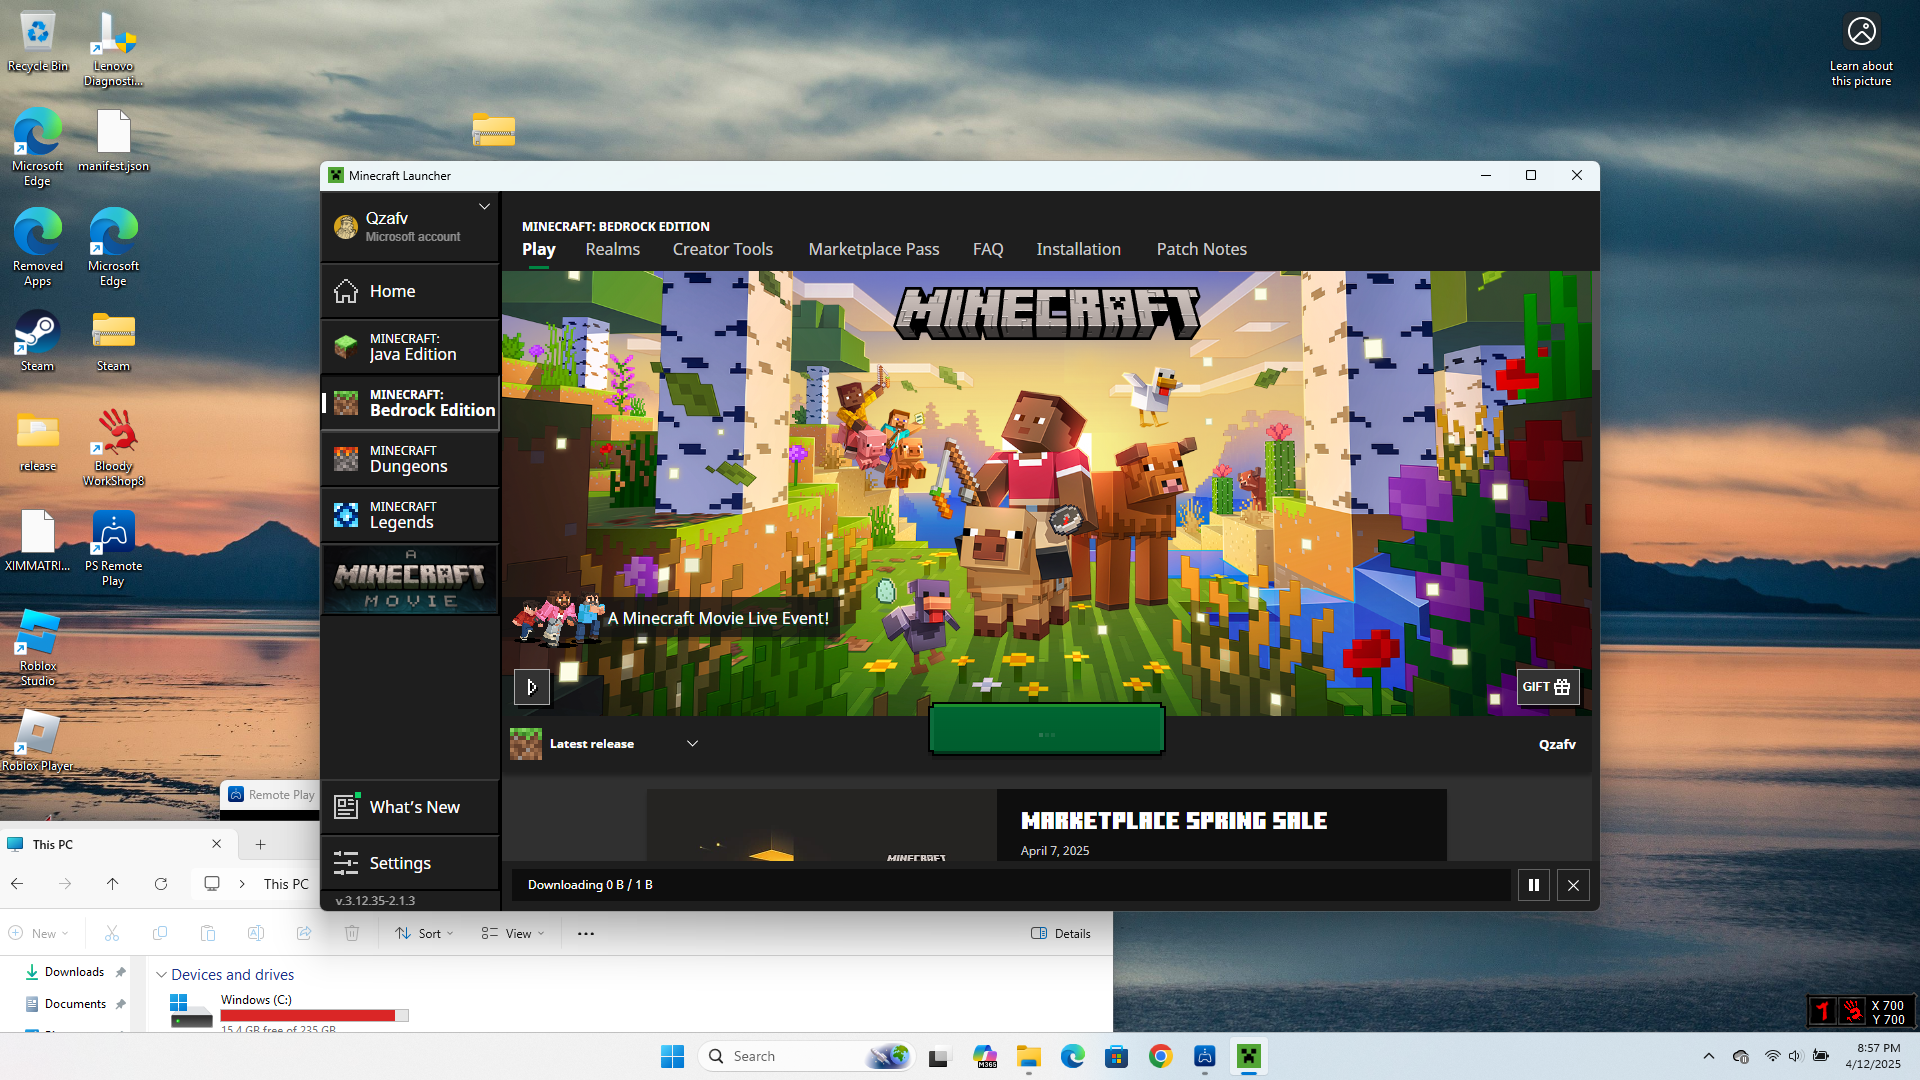Select Minecraft: Java Edition in the sidebar
The width and height of the screenshot is (1920, 1080).
(410, 347)
